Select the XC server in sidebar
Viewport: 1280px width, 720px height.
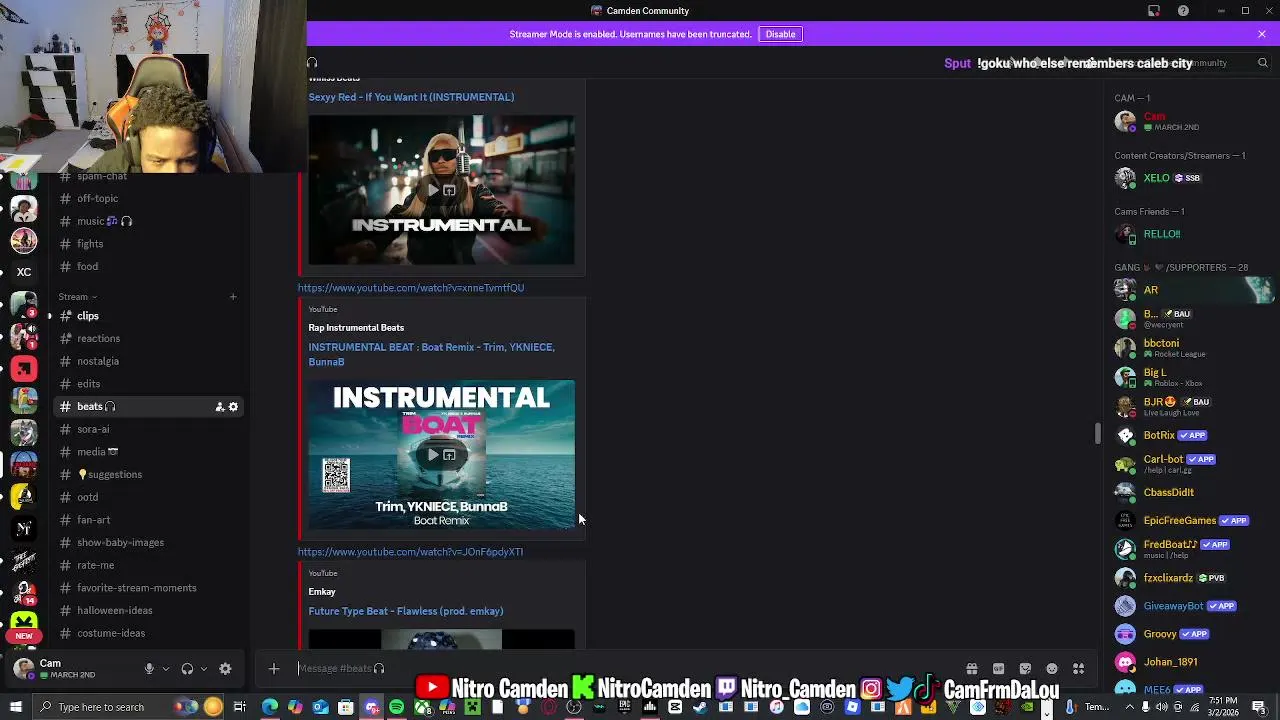[x=24, y=272]
